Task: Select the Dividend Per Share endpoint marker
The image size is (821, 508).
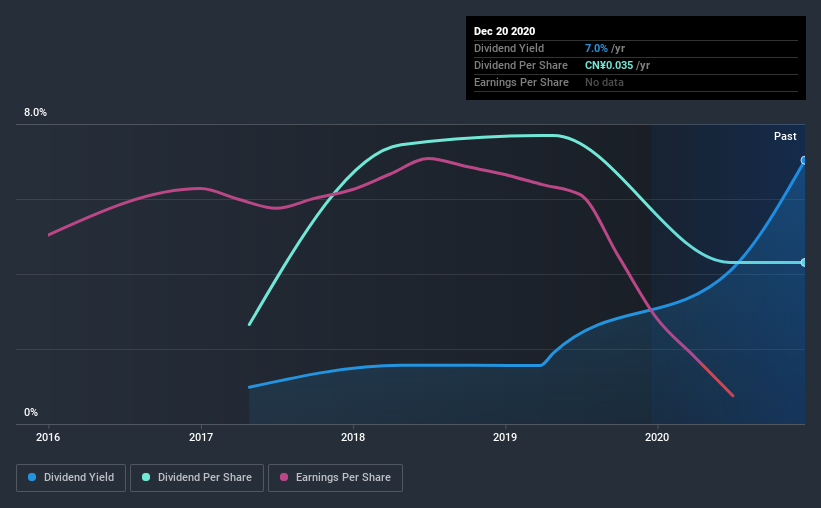Action: tap(804, 262)
